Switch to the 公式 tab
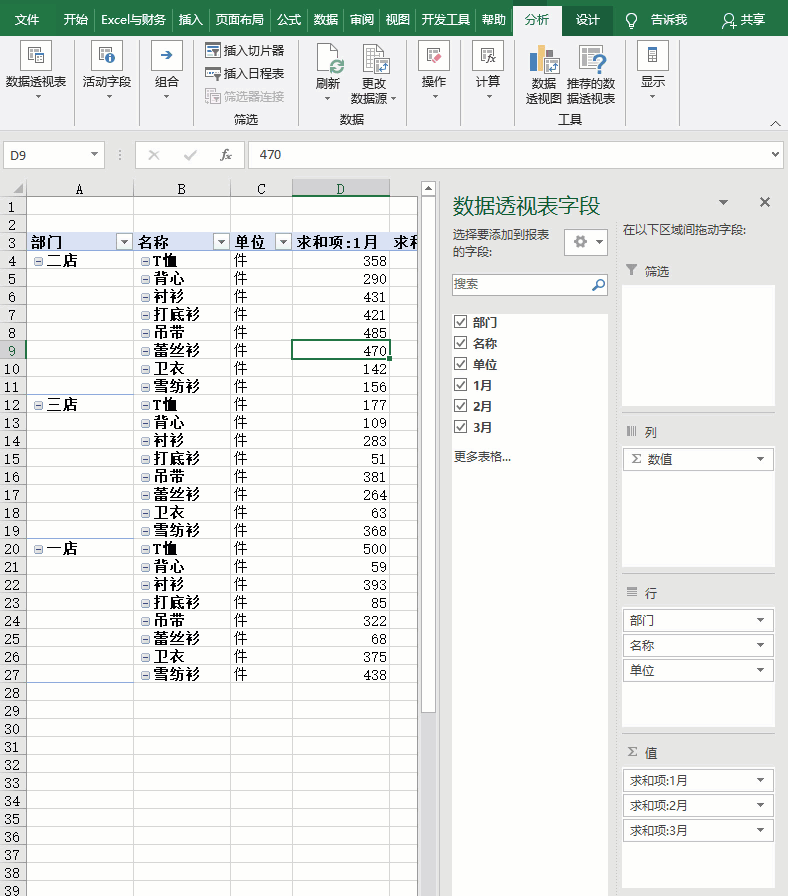The image size is (788, 896). pos(289,20)
